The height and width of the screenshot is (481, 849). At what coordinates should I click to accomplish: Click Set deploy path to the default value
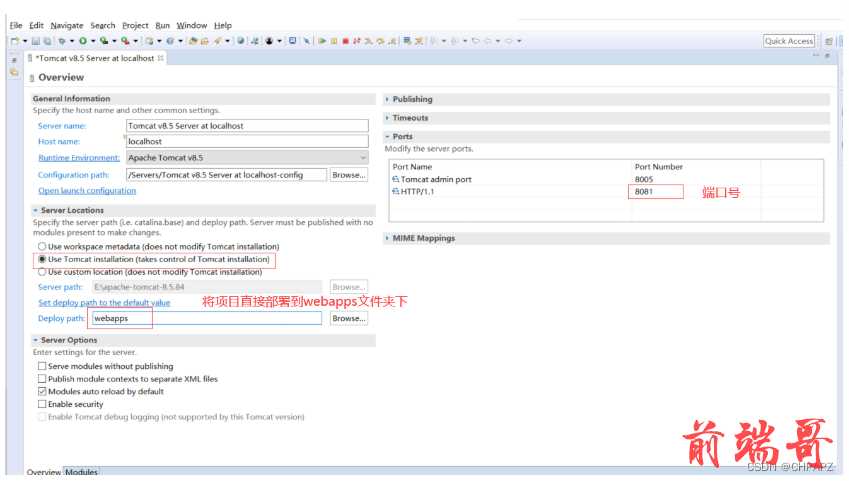(x=104, y=303)
